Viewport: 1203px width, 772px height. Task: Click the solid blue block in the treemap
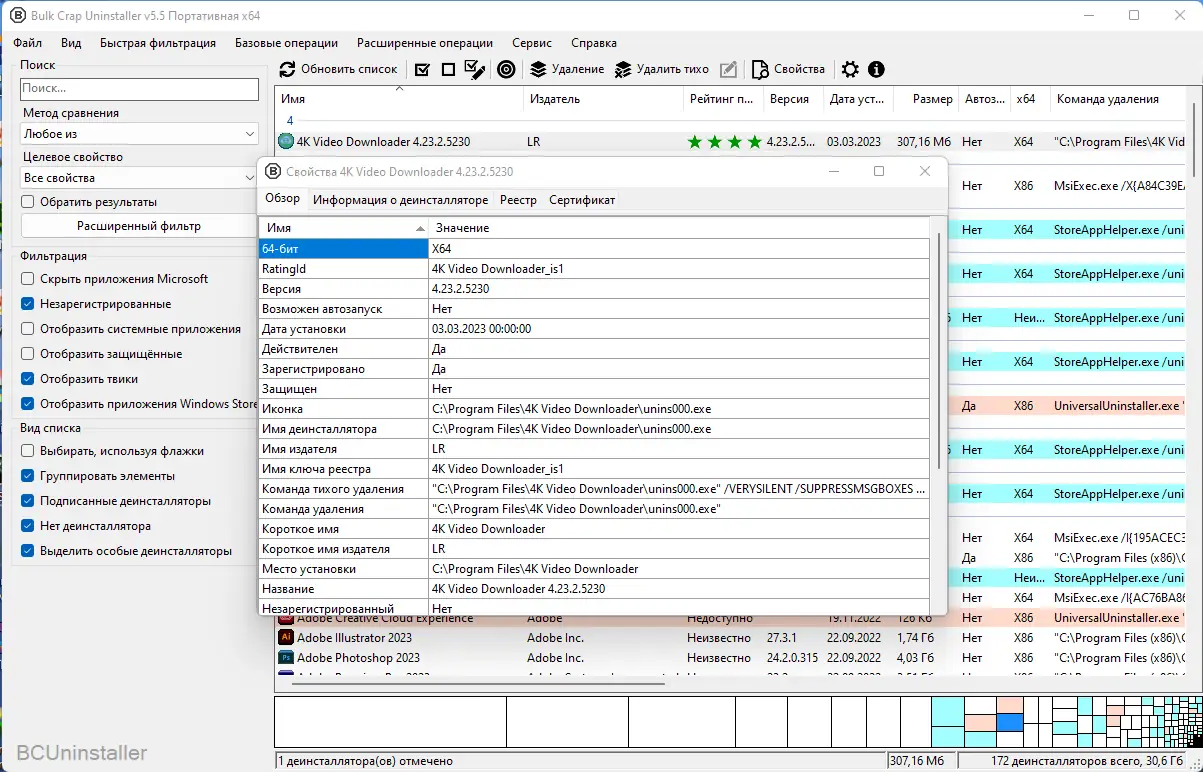[1009, 722]
